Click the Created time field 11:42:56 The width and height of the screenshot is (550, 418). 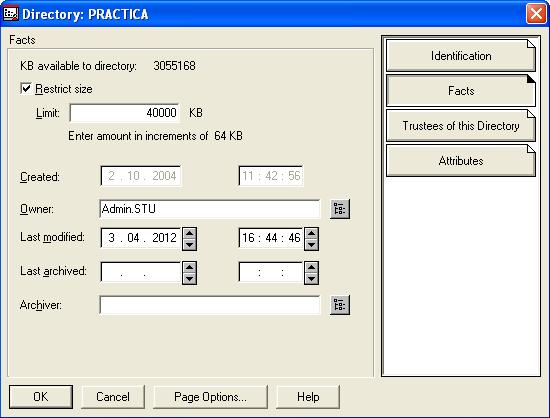click(x=271, y=176)
